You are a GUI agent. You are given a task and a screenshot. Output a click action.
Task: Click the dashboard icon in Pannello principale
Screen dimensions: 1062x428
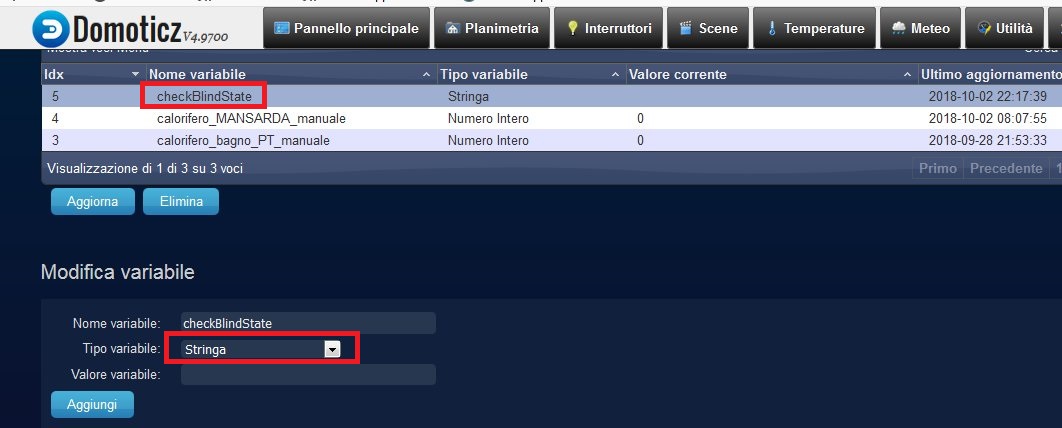pyautogui.click(x=280, y=28)
